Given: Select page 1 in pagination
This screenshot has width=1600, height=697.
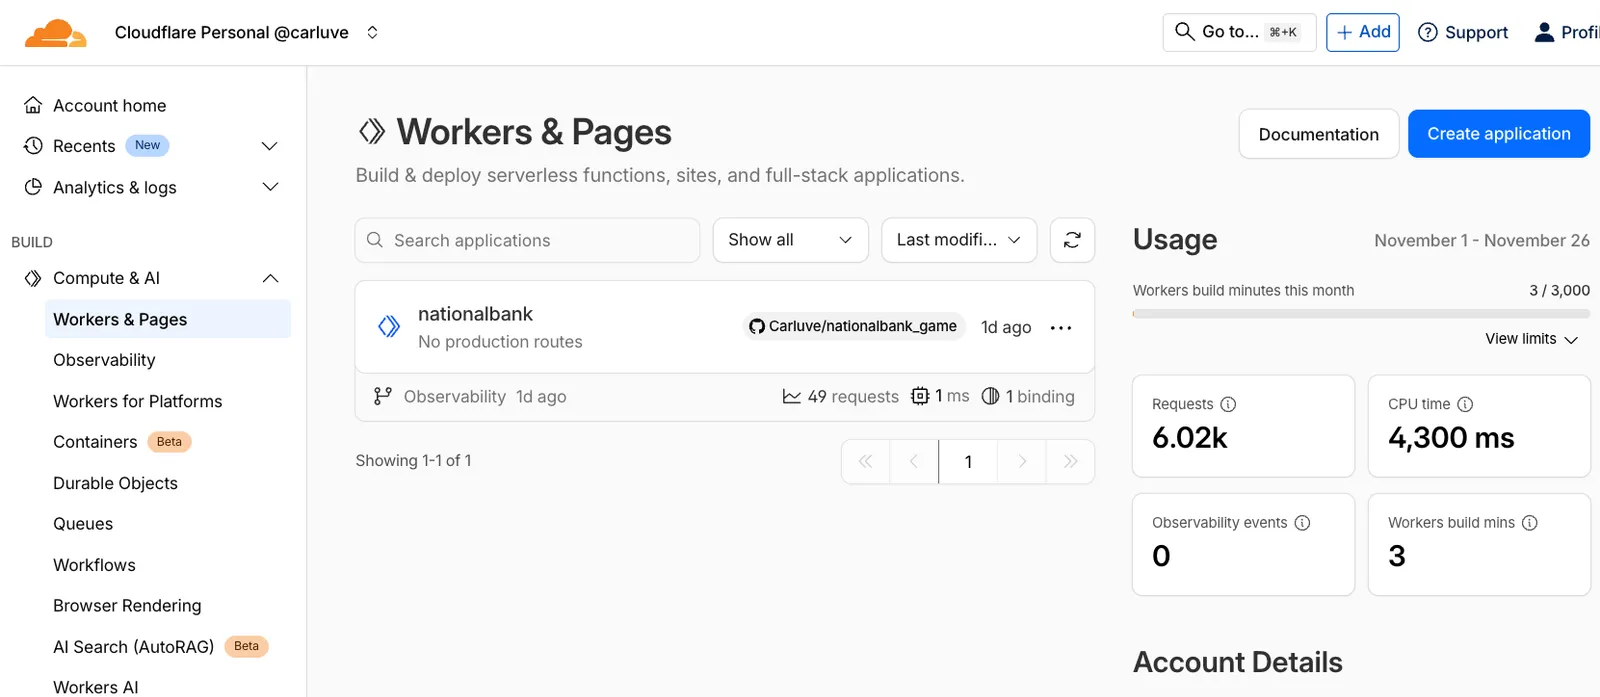Looking at the screenshot, I should click(968, 461).
